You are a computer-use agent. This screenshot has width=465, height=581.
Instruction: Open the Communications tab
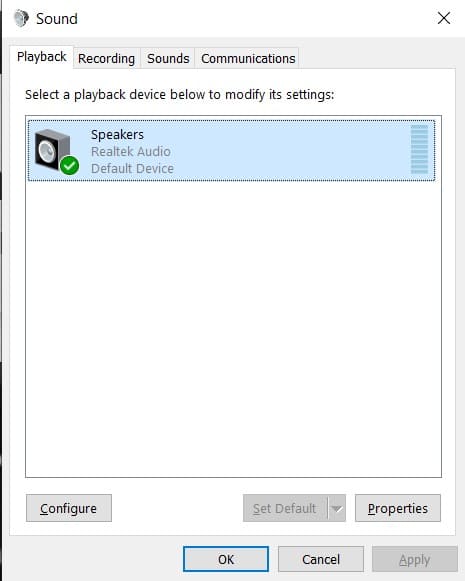pyautogui.click(x=248, y=59)
